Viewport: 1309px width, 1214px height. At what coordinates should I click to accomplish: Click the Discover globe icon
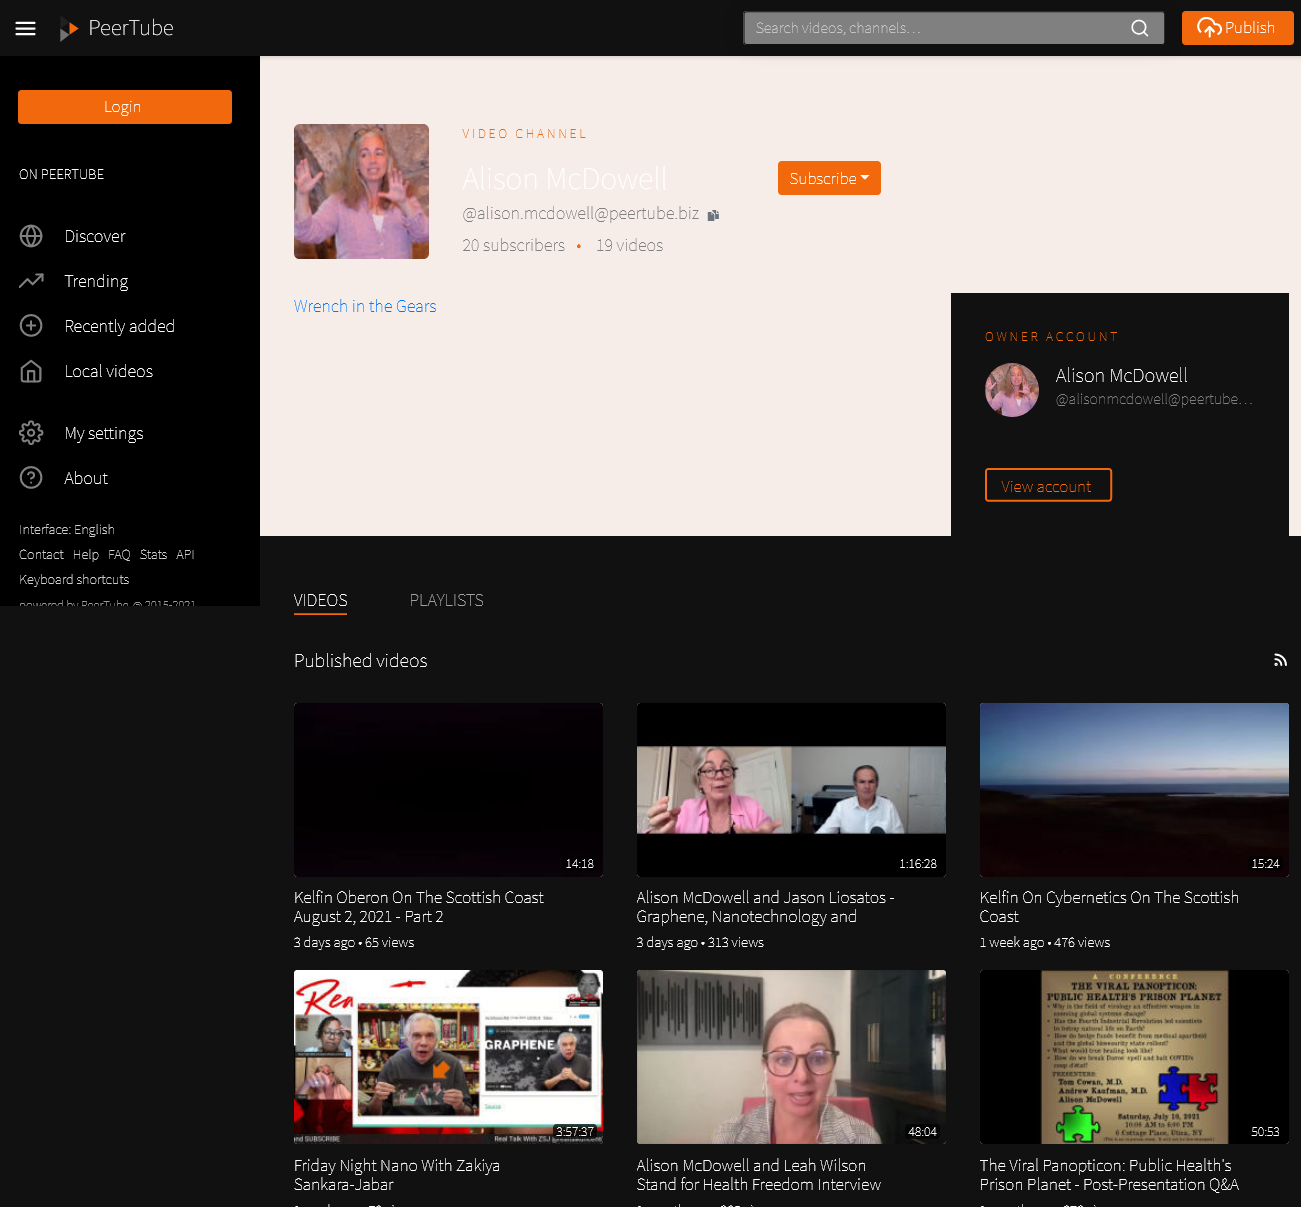click(31, 236)
